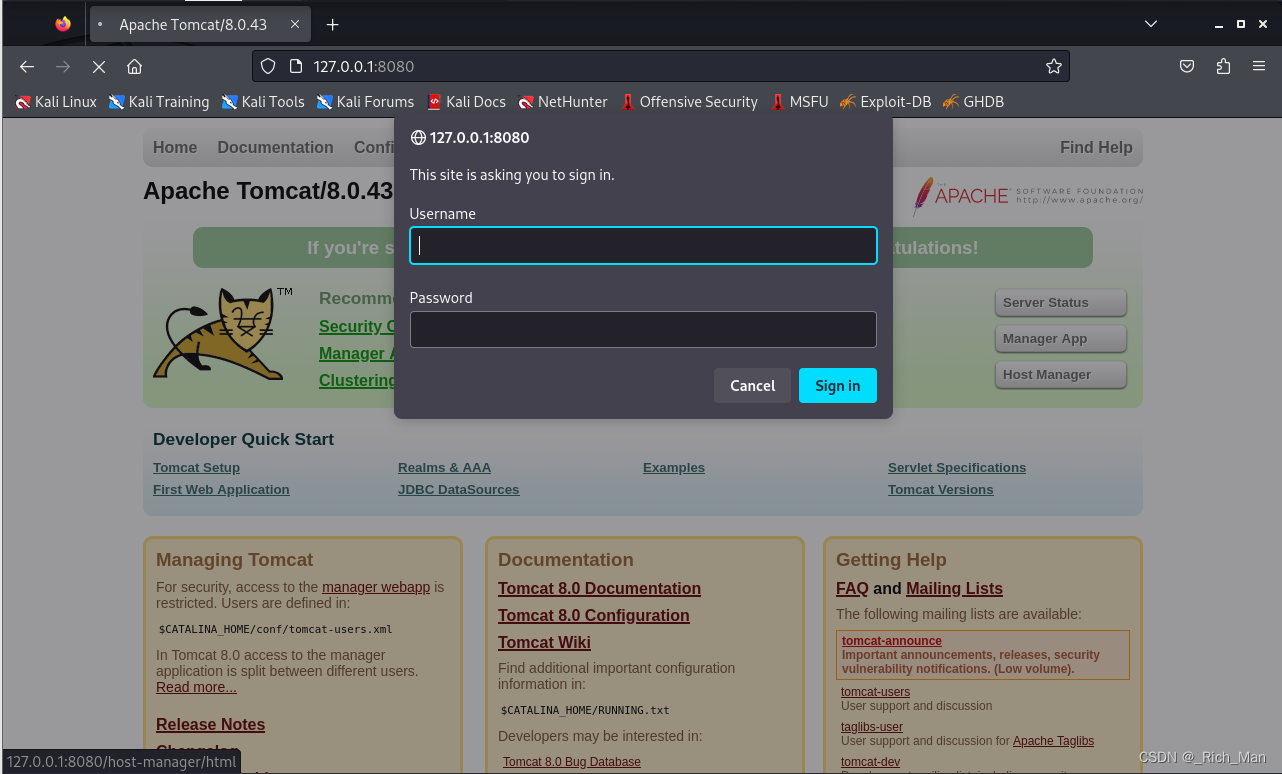Screen dimensions: 1282x774
Task: Click the Sign in button
Action: (837, 385)
